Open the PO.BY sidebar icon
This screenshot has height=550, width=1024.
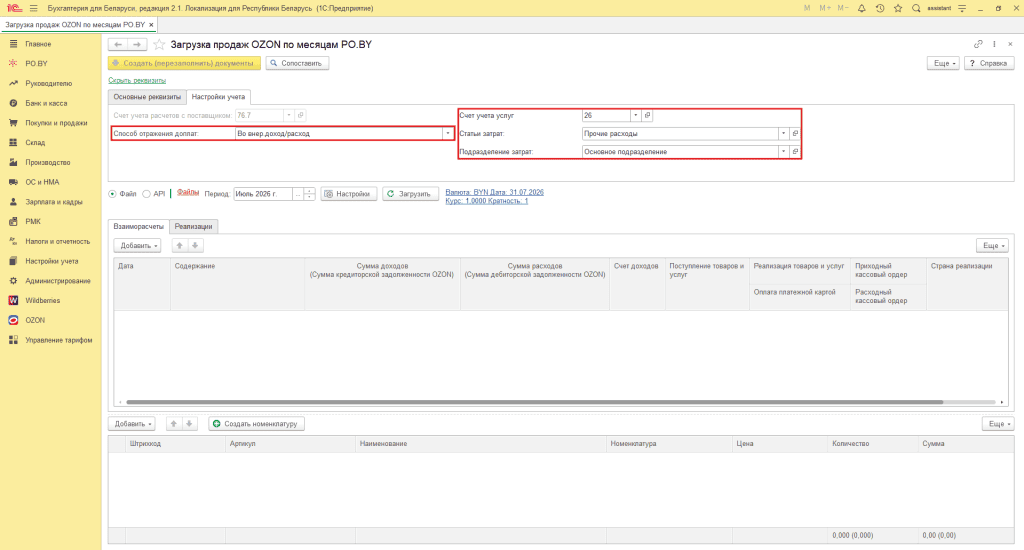point(13,63)
